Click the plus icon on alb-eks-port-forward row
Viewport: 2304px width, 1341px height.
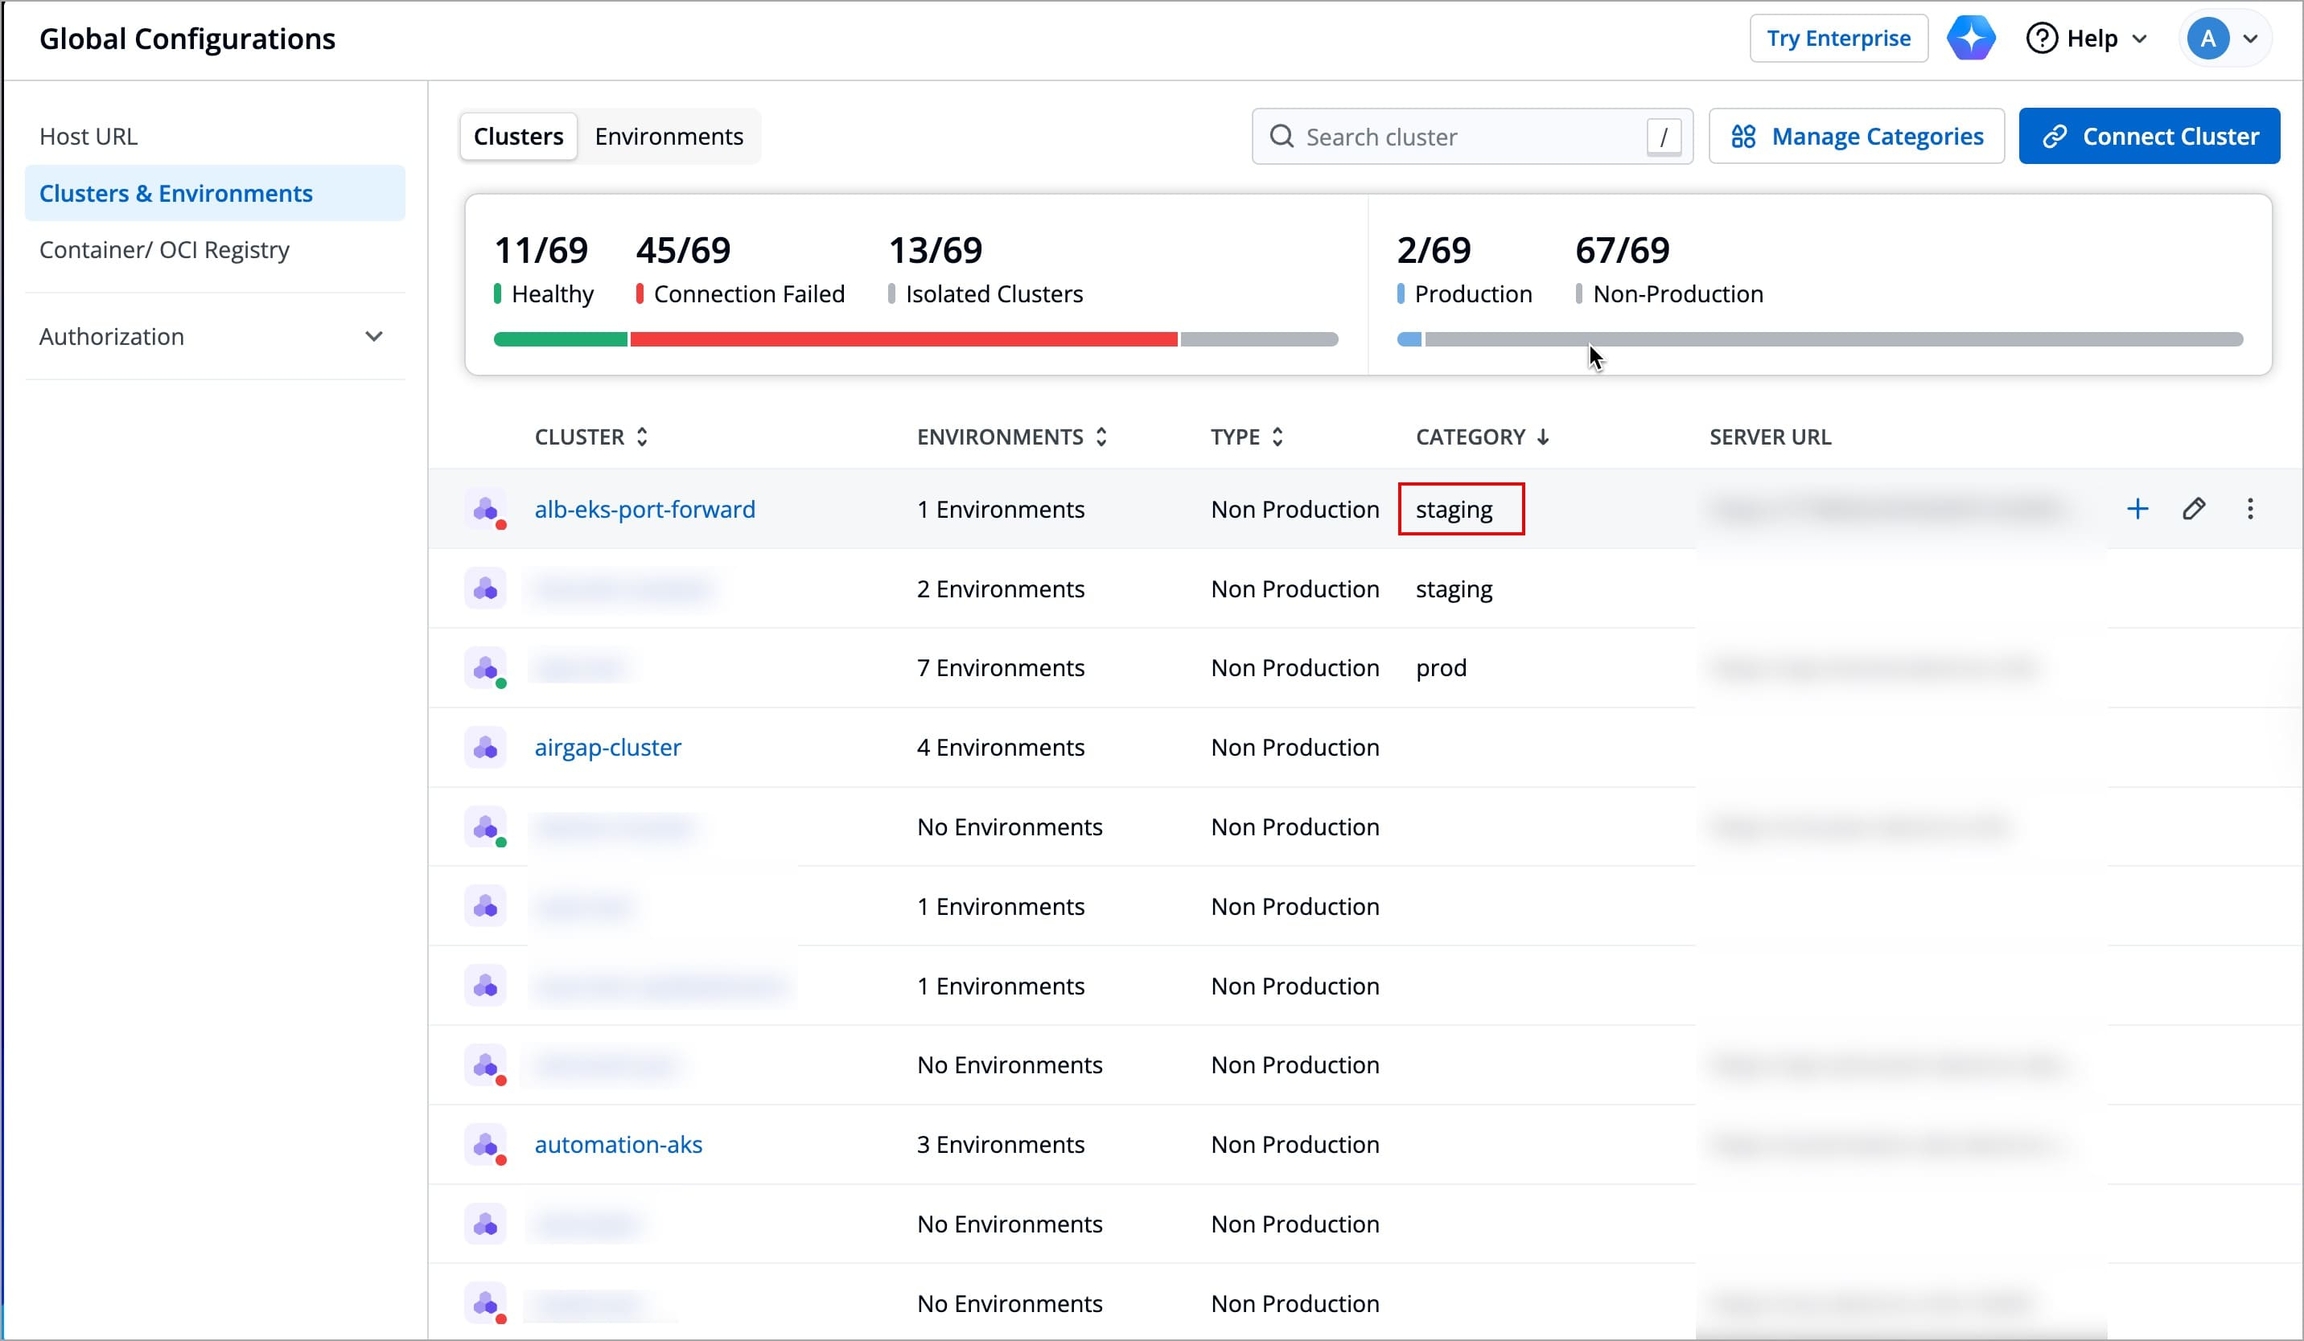tap(2137, 509)
